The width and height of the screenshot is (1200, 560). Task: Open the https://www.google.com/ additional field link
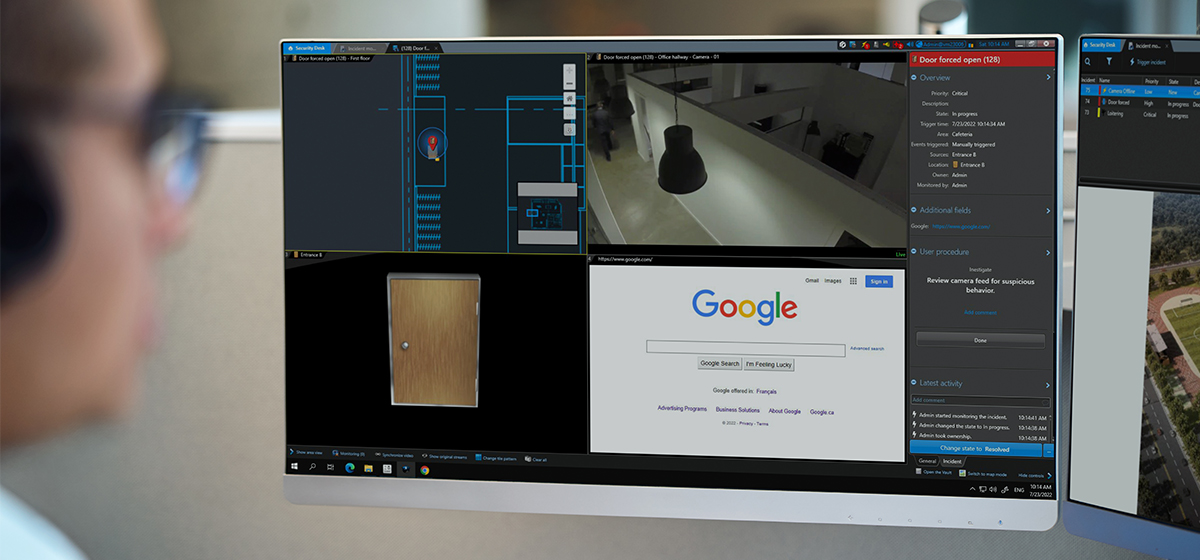tap(961, 226)
